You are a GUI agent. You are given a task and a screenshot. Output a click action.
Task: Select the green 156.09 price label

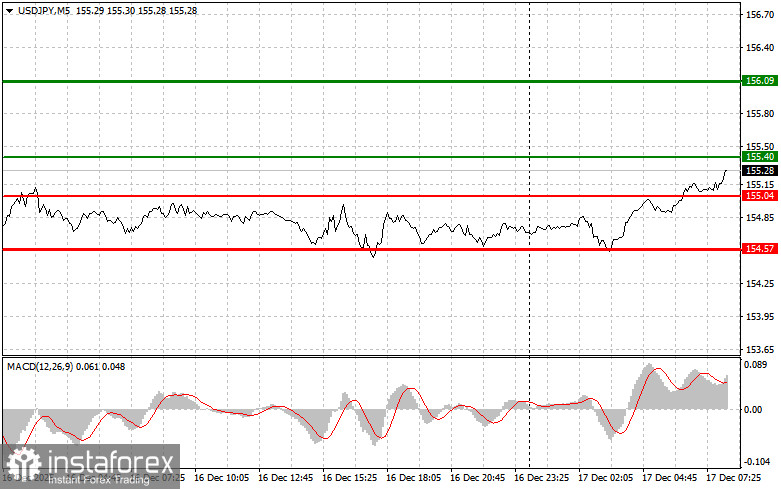click(x=760, y=81)
